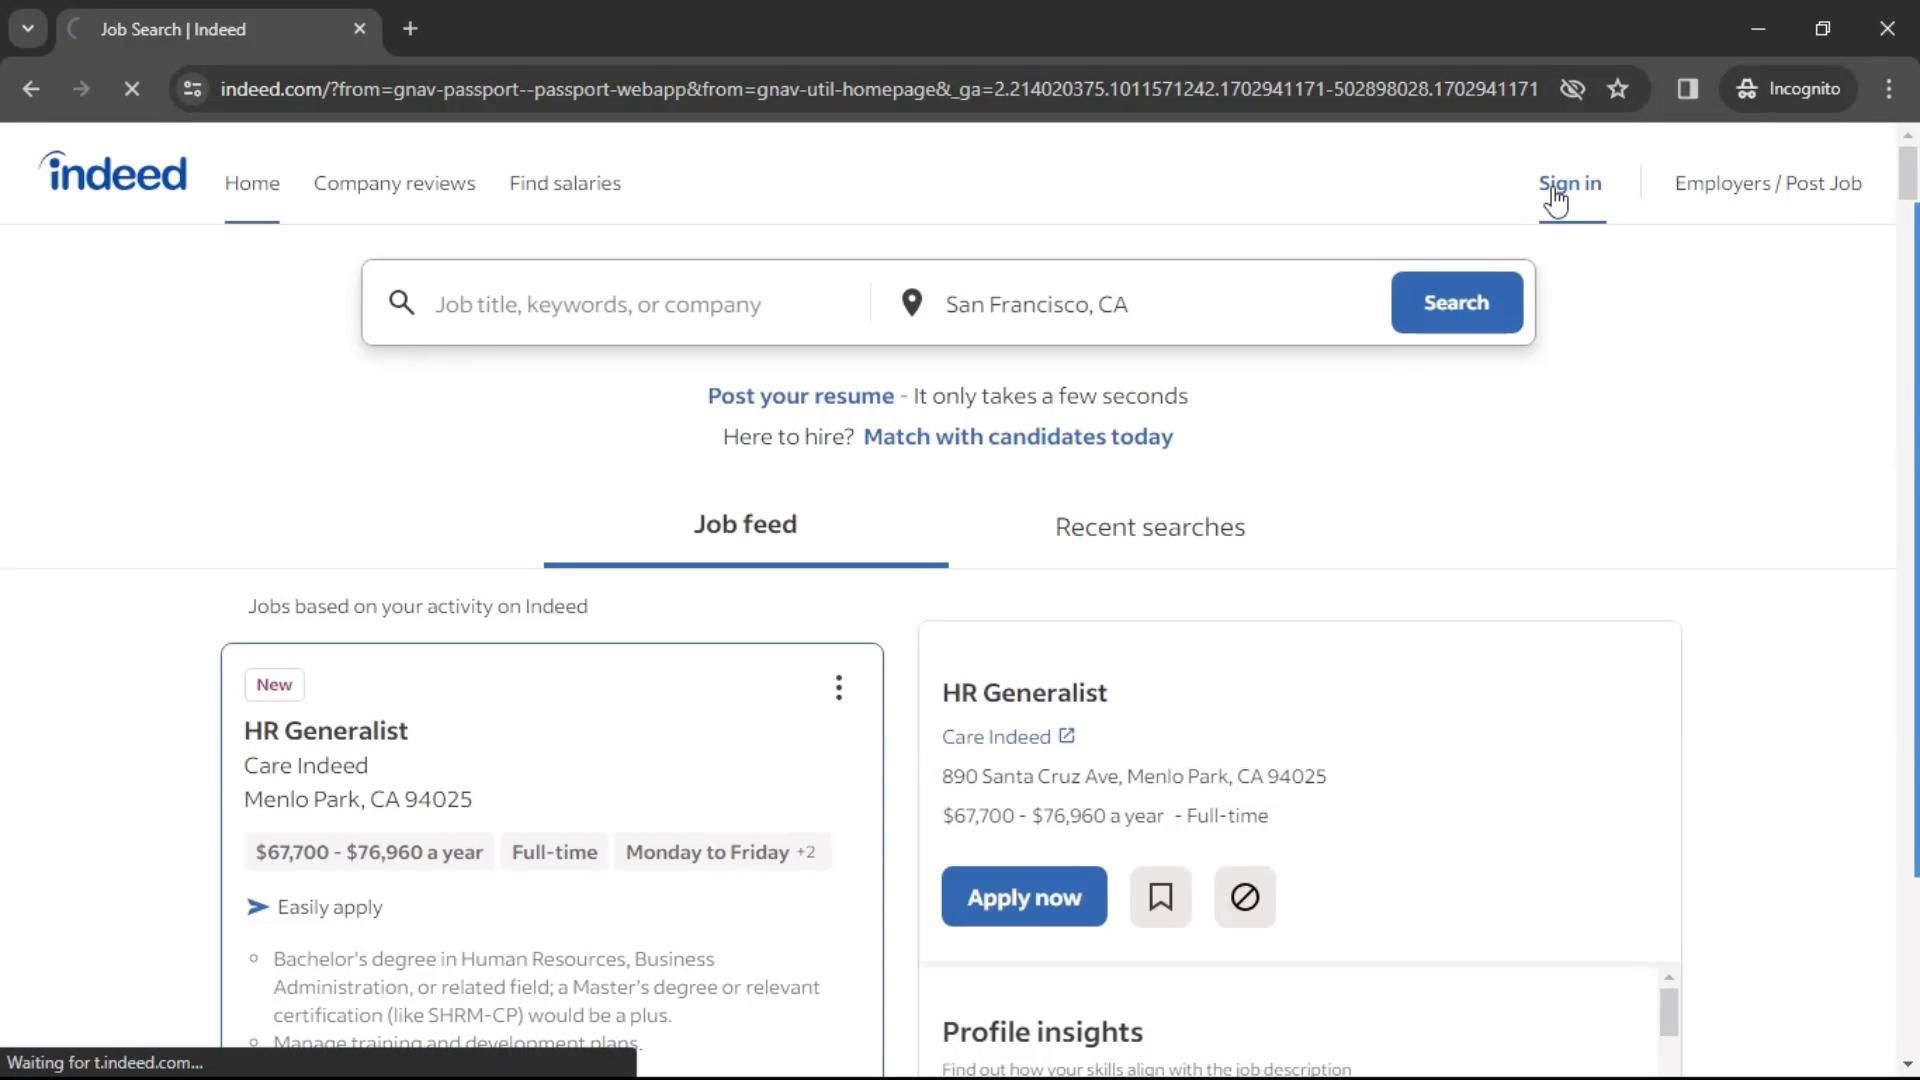Open a new browser tab with plus icon
This screenshot has height=1080, width=1920.
[410, 29]
